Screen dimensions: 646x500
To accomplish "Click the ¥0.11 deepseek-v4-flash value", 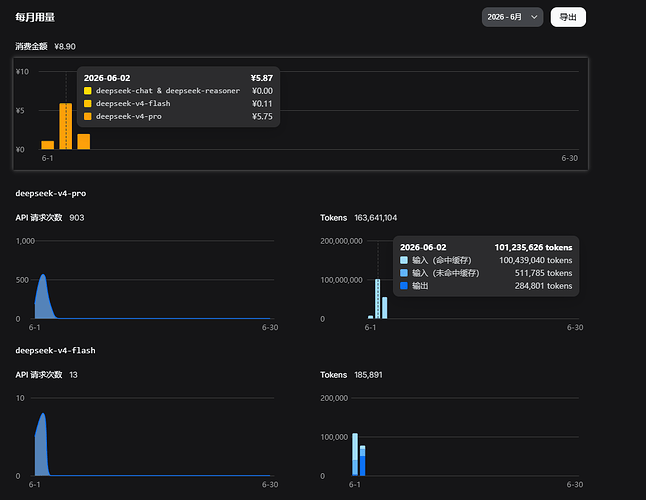I will click(262, 104).
